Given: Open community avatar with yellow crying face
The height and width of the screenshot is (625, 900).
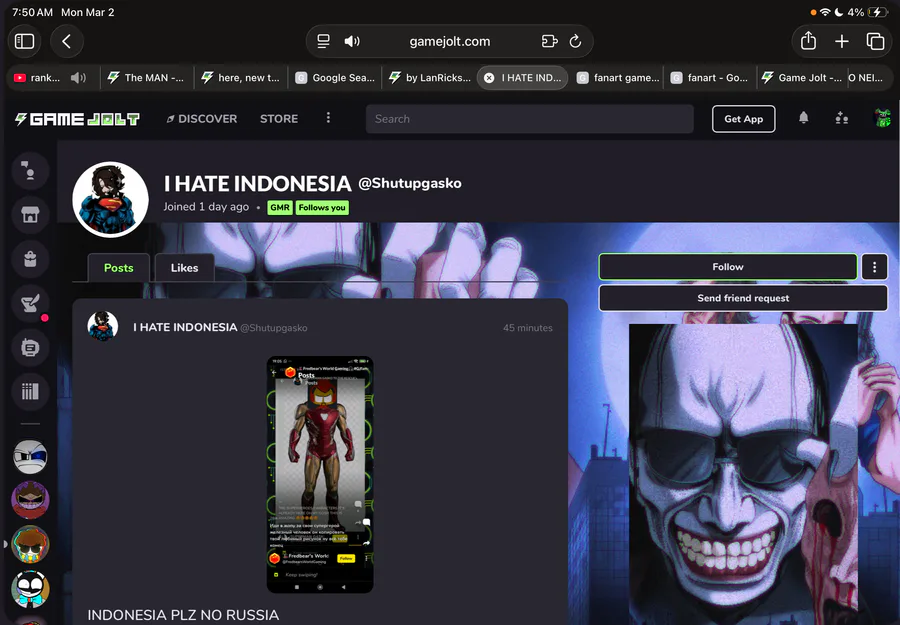Looking at the screenshot, I should (30, 544).
